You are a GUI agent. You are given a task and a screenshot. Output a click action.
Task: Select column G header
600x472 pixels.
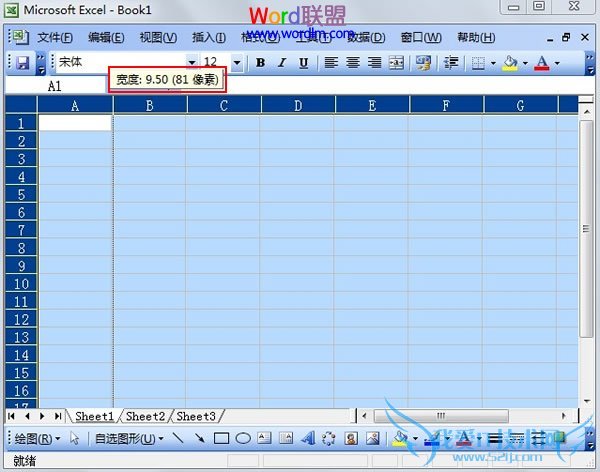pos(520,105)
